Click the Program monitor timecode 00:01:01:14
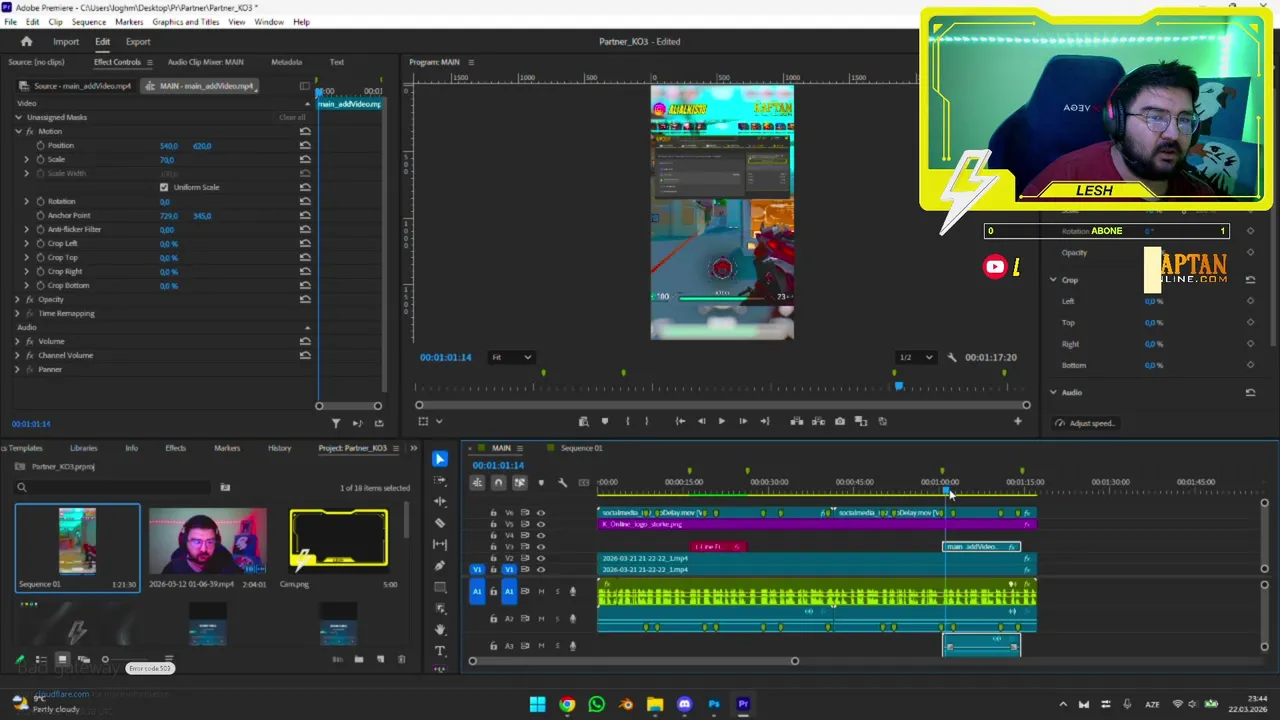Image resolution: width=1280 pixels, height=720 pixels. 445,357
